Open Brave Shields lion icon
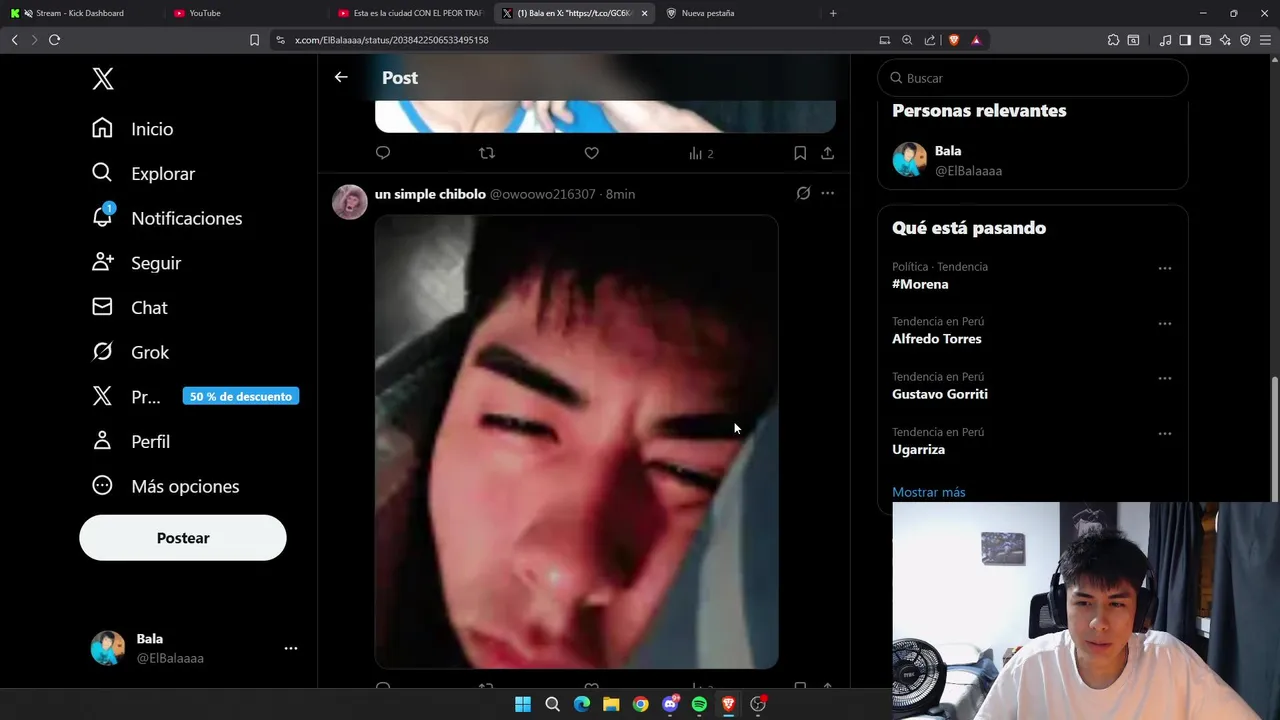Image resolution: width=1280 pixels, height=720 pixels. 953,40
